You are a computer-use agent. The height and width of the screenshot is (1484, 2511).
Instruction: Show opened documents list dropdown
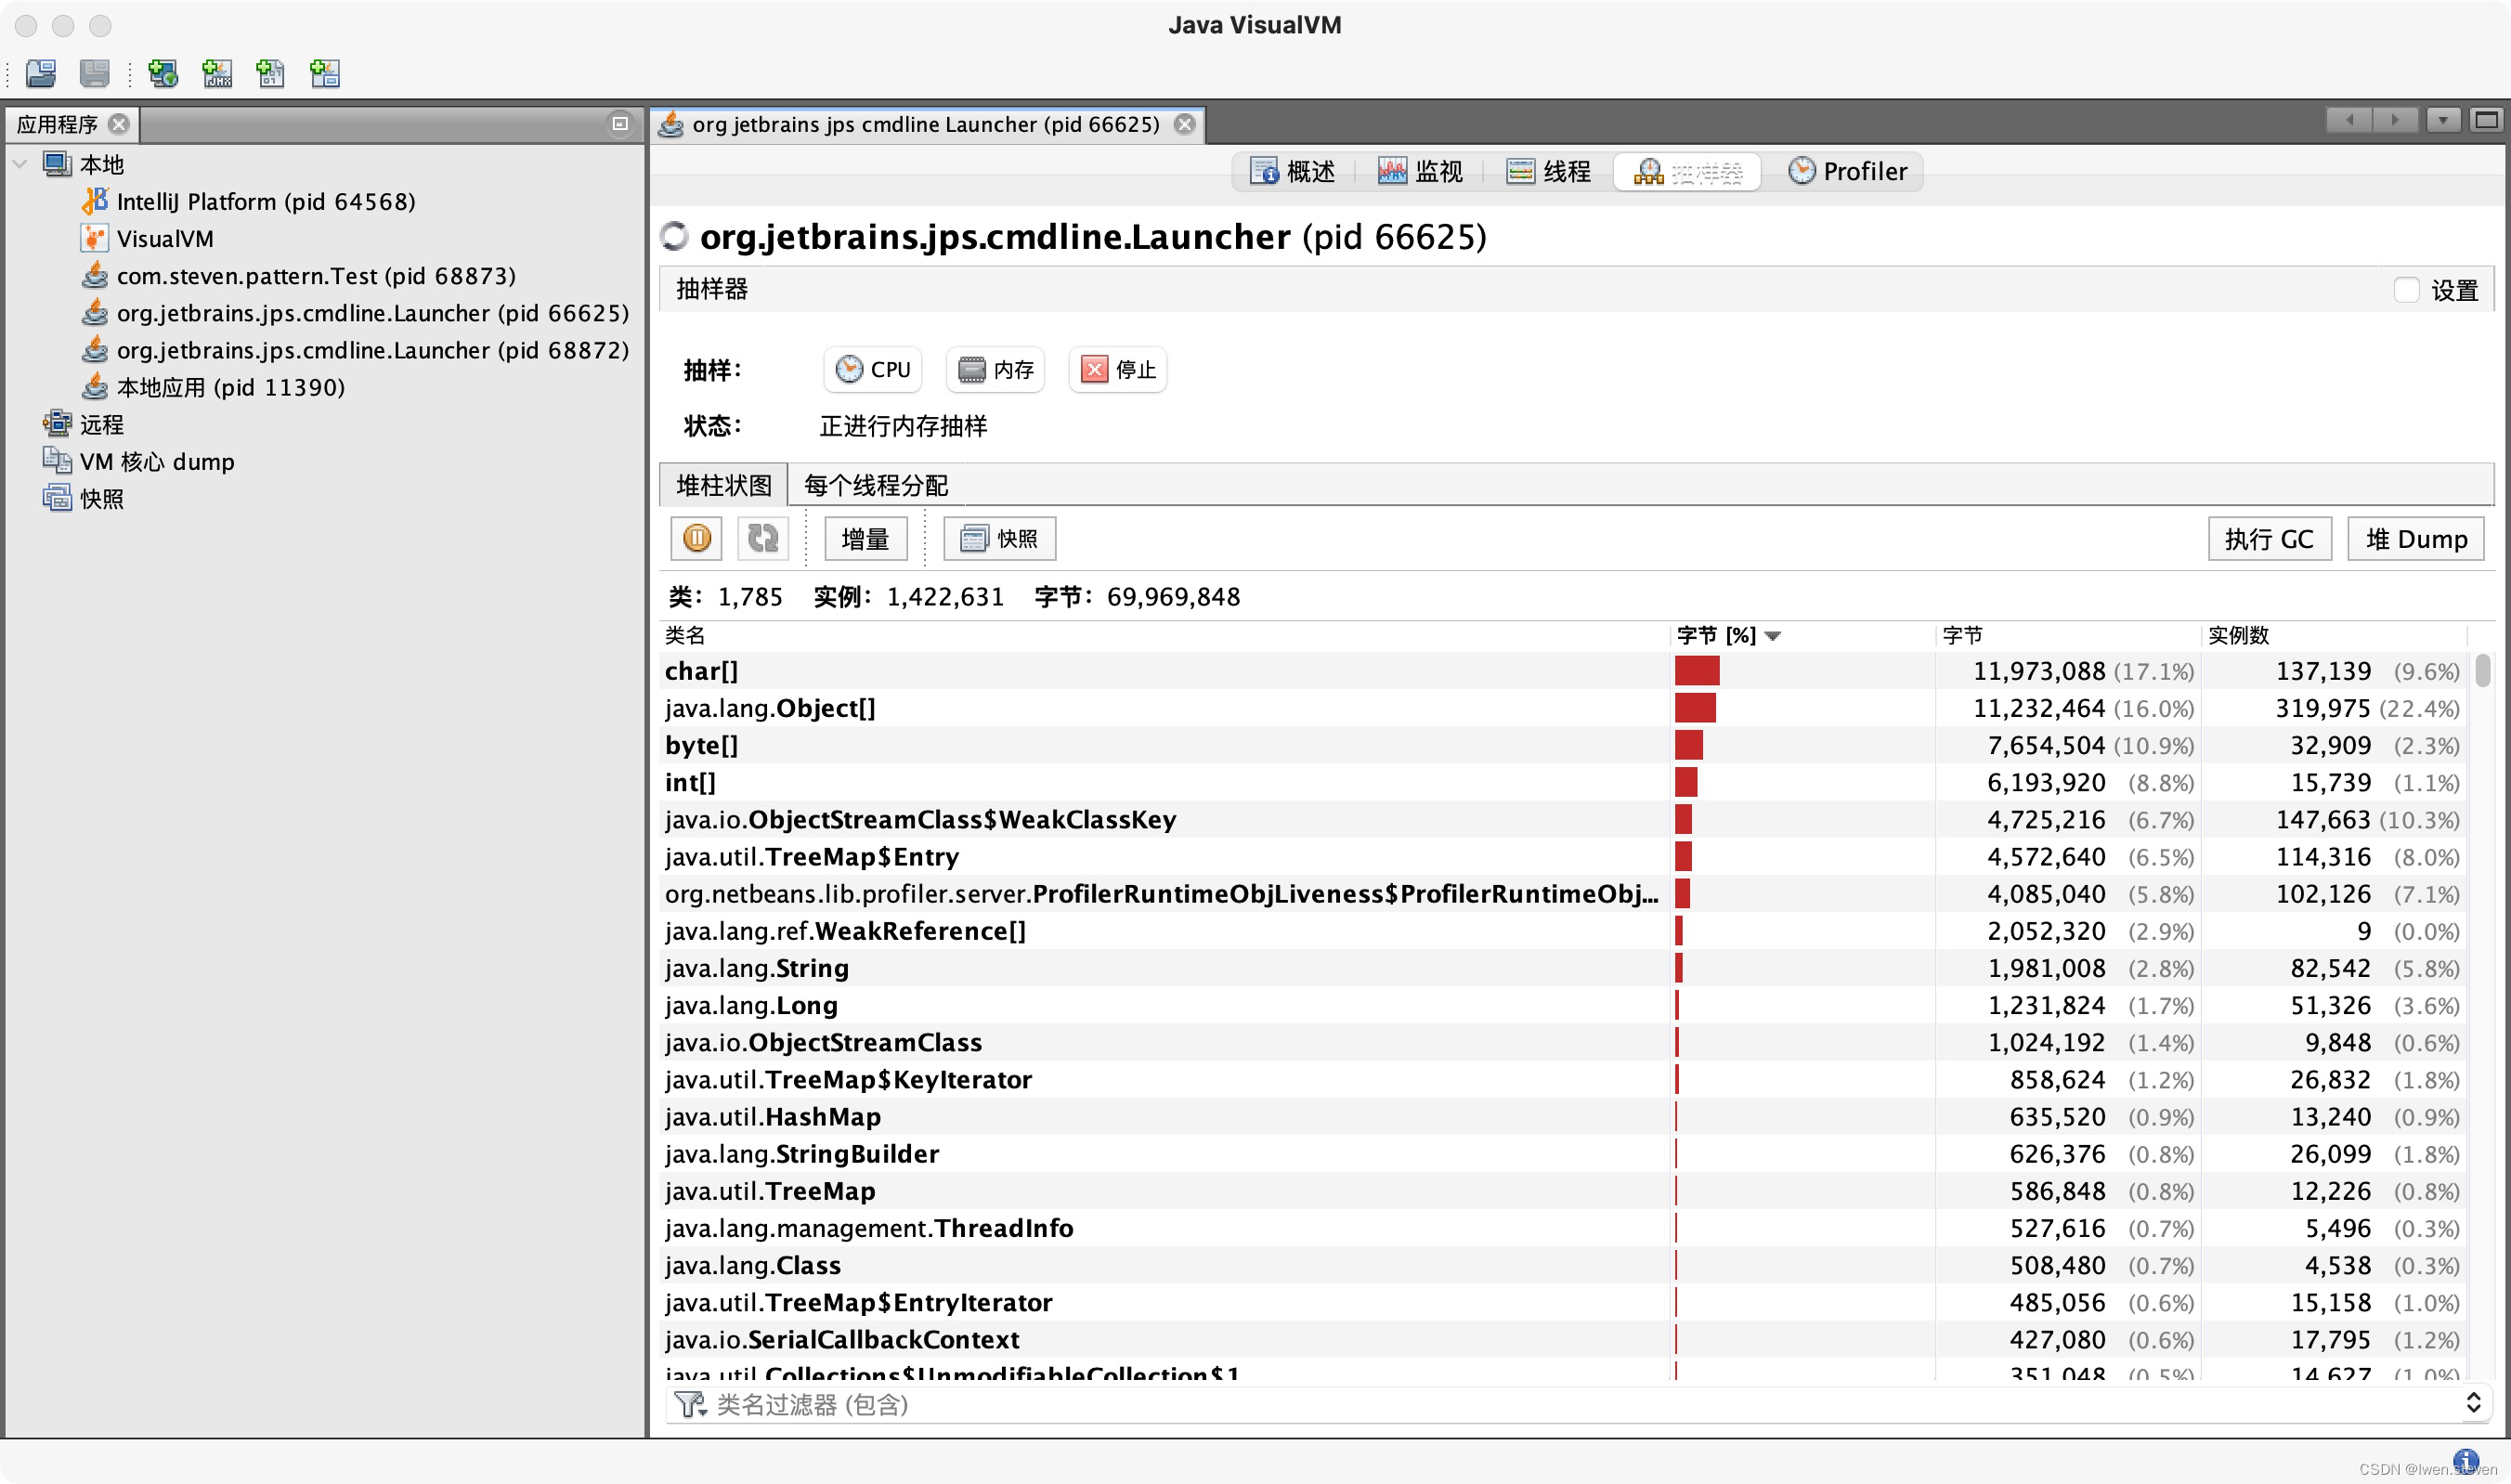click(2443, 120)
